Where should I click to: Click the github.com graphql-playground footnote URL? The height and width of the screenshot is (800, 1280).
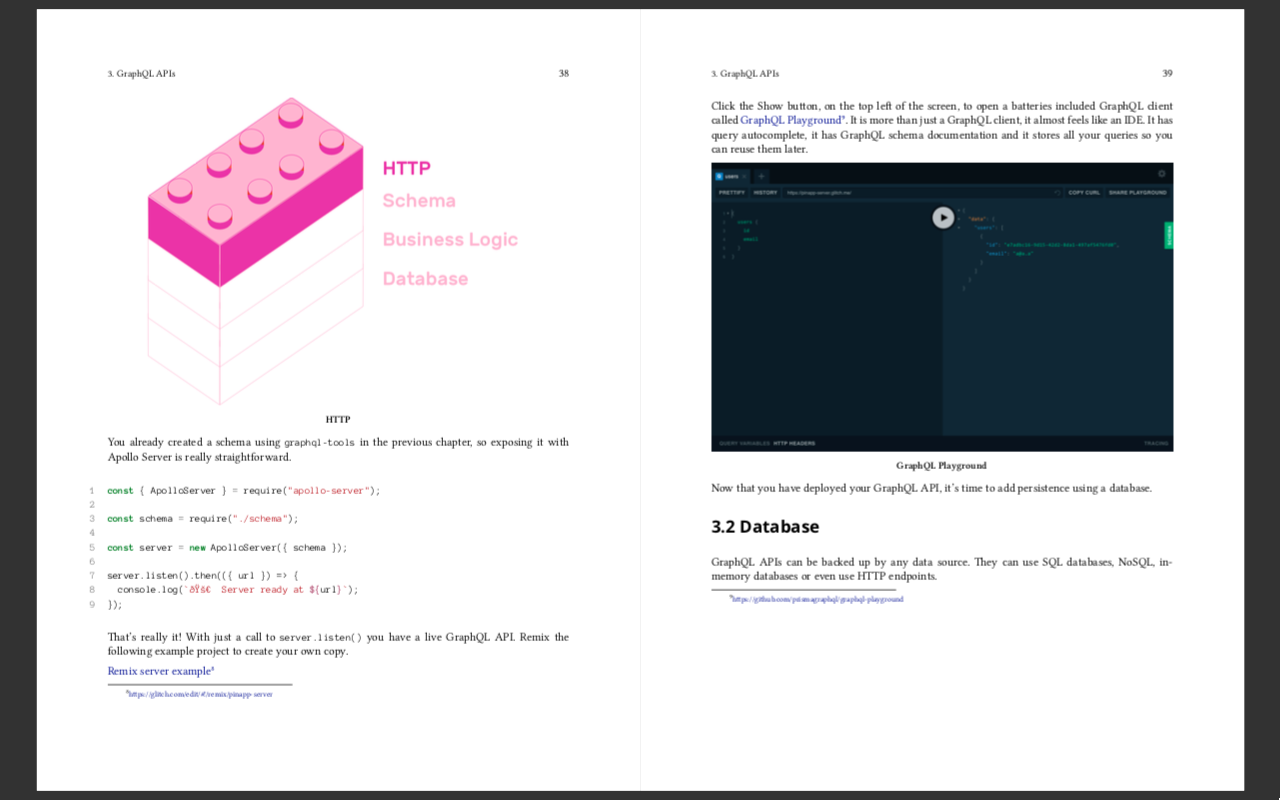(817, 598)
